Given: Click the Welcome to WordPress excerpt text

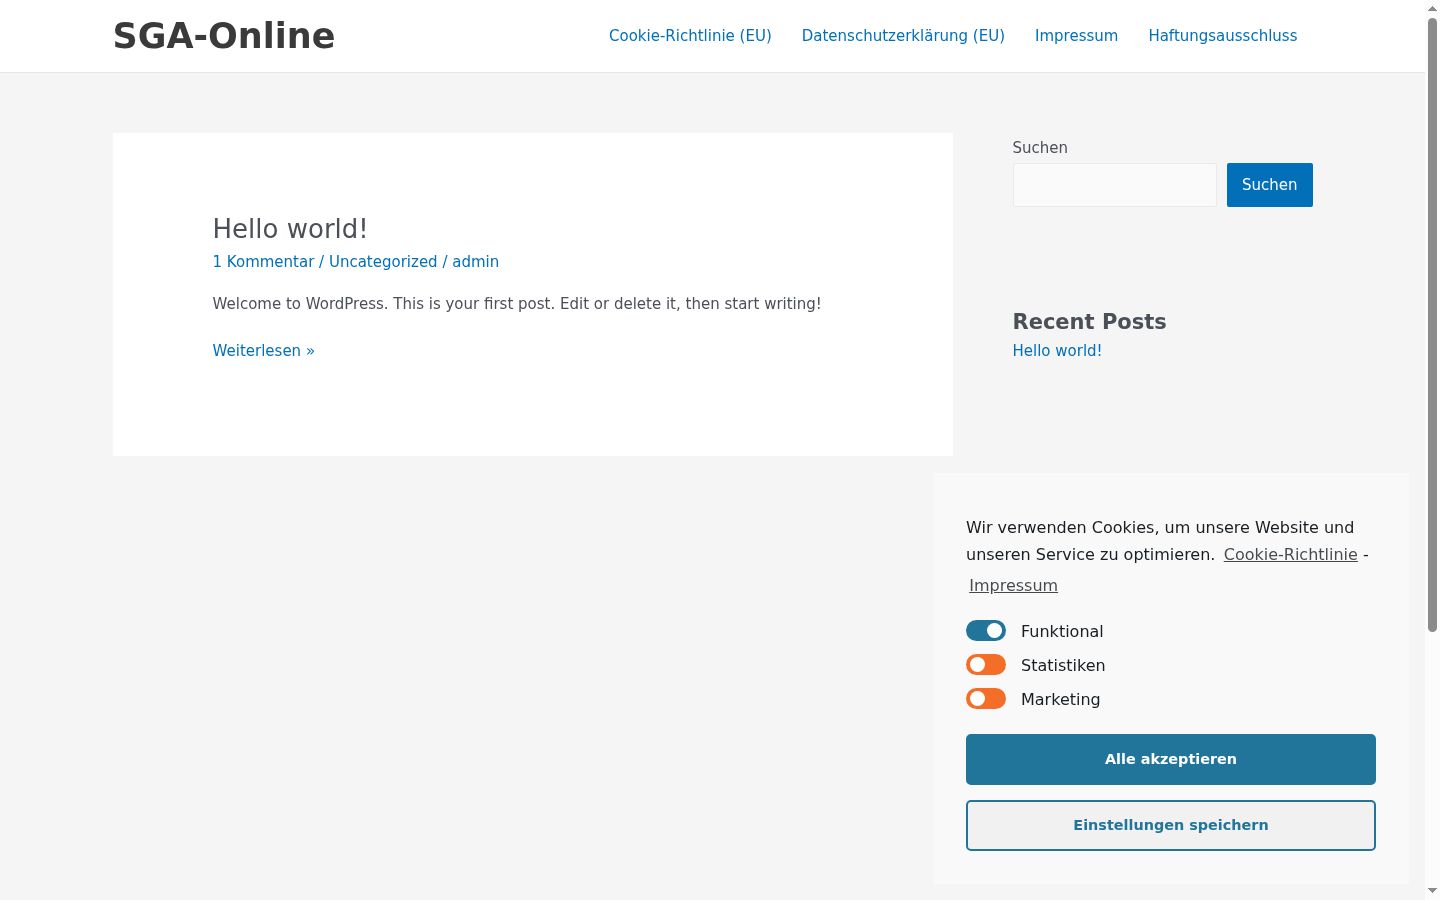Looking at the screenshot, I should pyautogui.click(x=517, y=304).
